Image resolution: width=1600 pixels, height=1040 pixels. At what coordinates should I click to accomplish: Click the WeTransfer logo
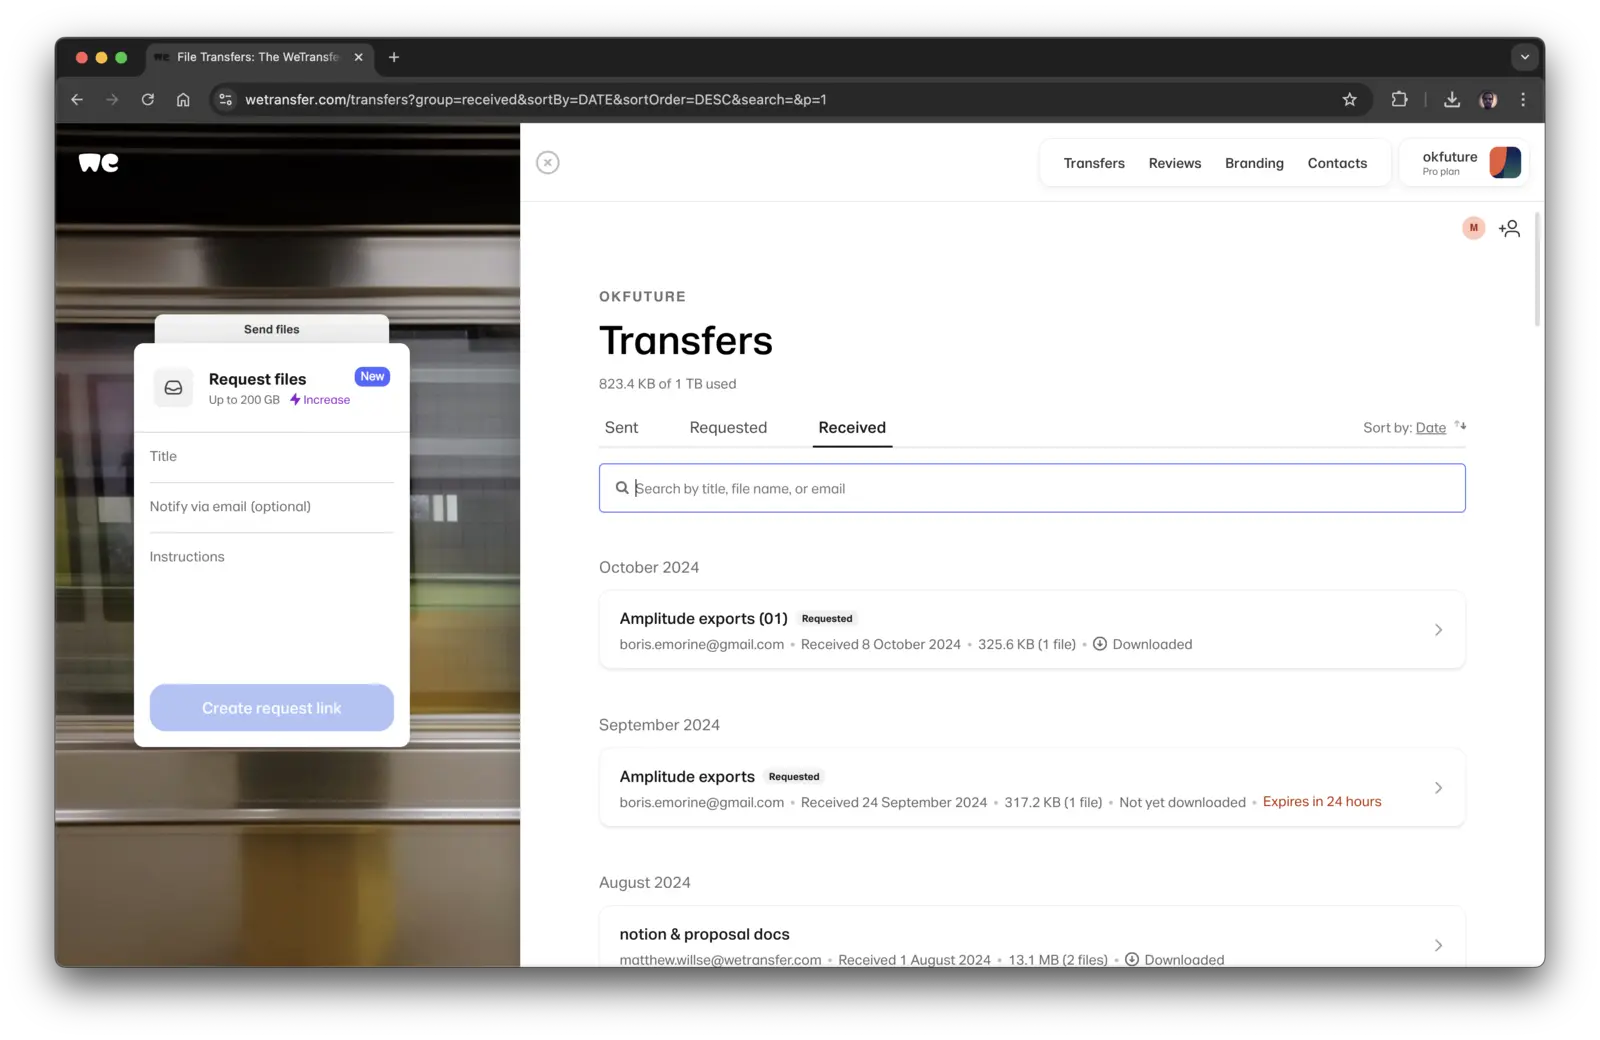(98, 163)
